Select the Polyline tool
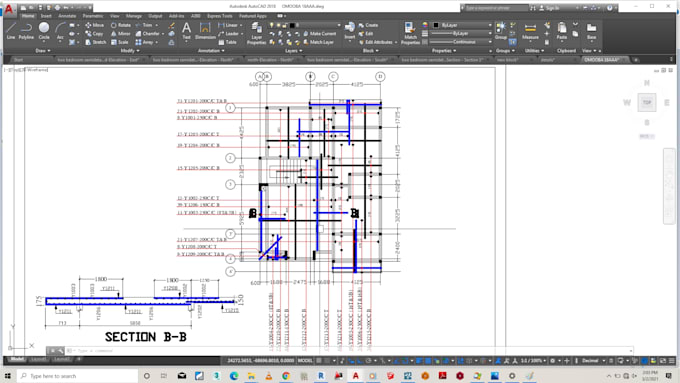Image resolution: width=680 pixels, height=383 pixels. (x=26, y=31)
